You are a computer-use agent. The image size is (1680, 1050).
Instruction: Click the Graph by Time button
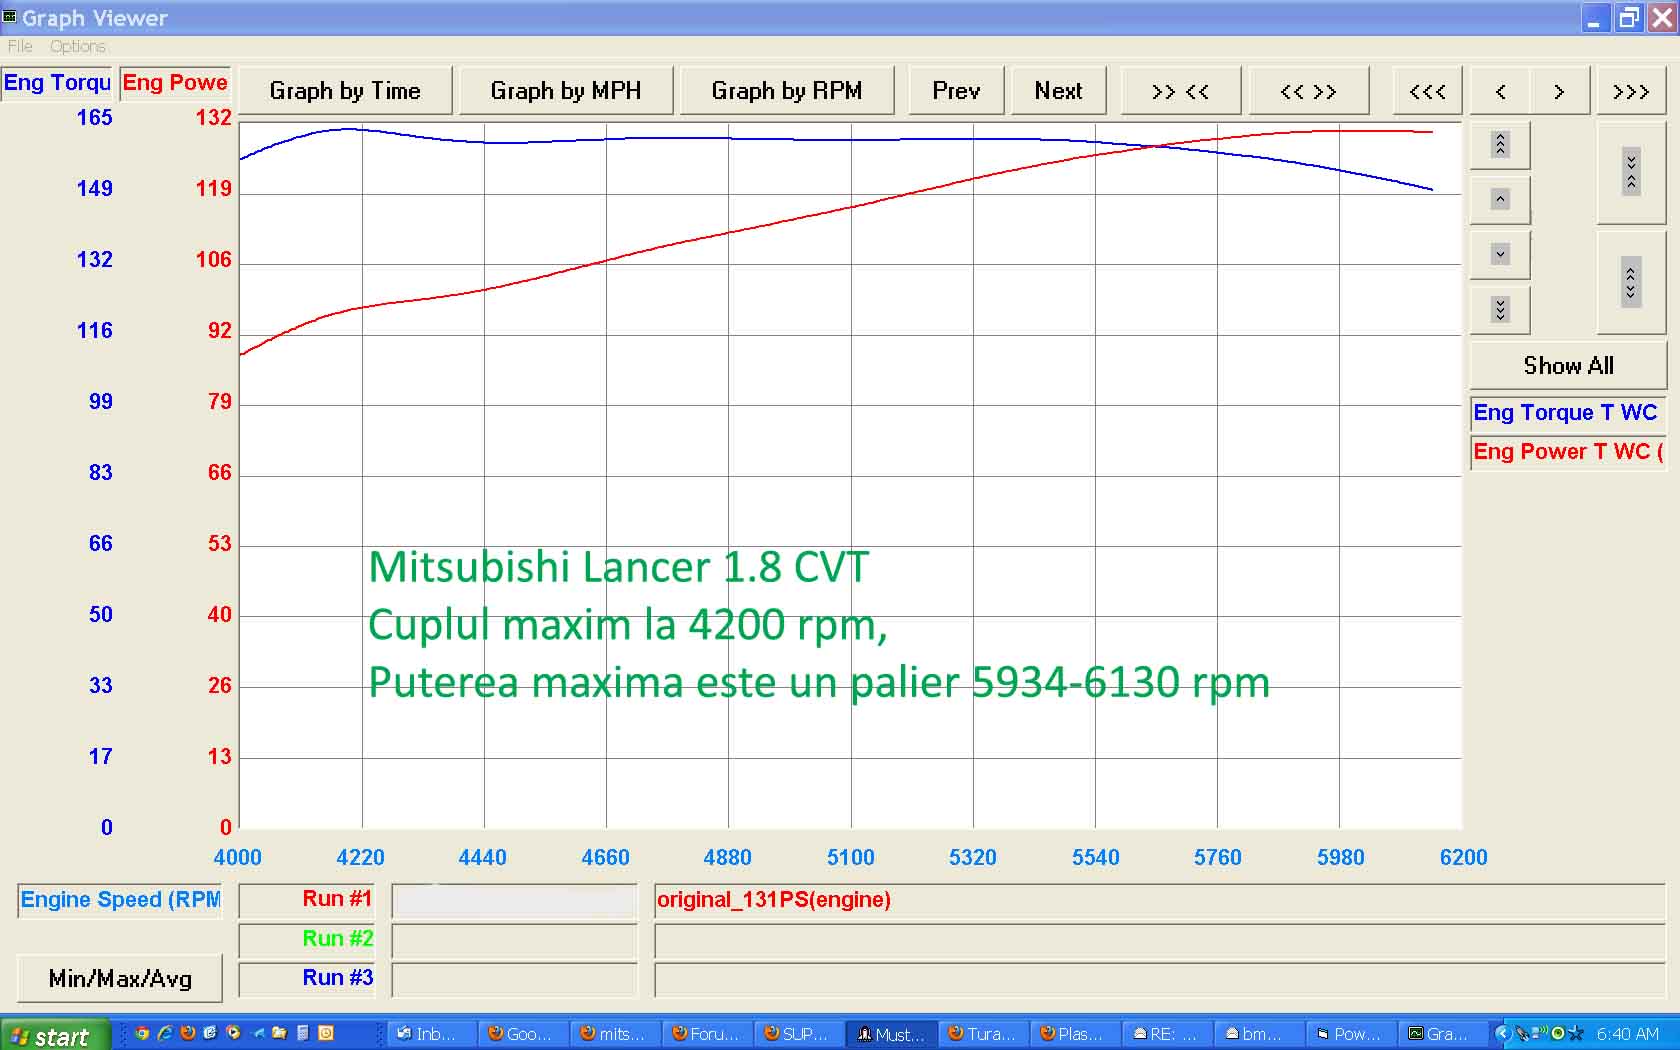pos(345,91)
